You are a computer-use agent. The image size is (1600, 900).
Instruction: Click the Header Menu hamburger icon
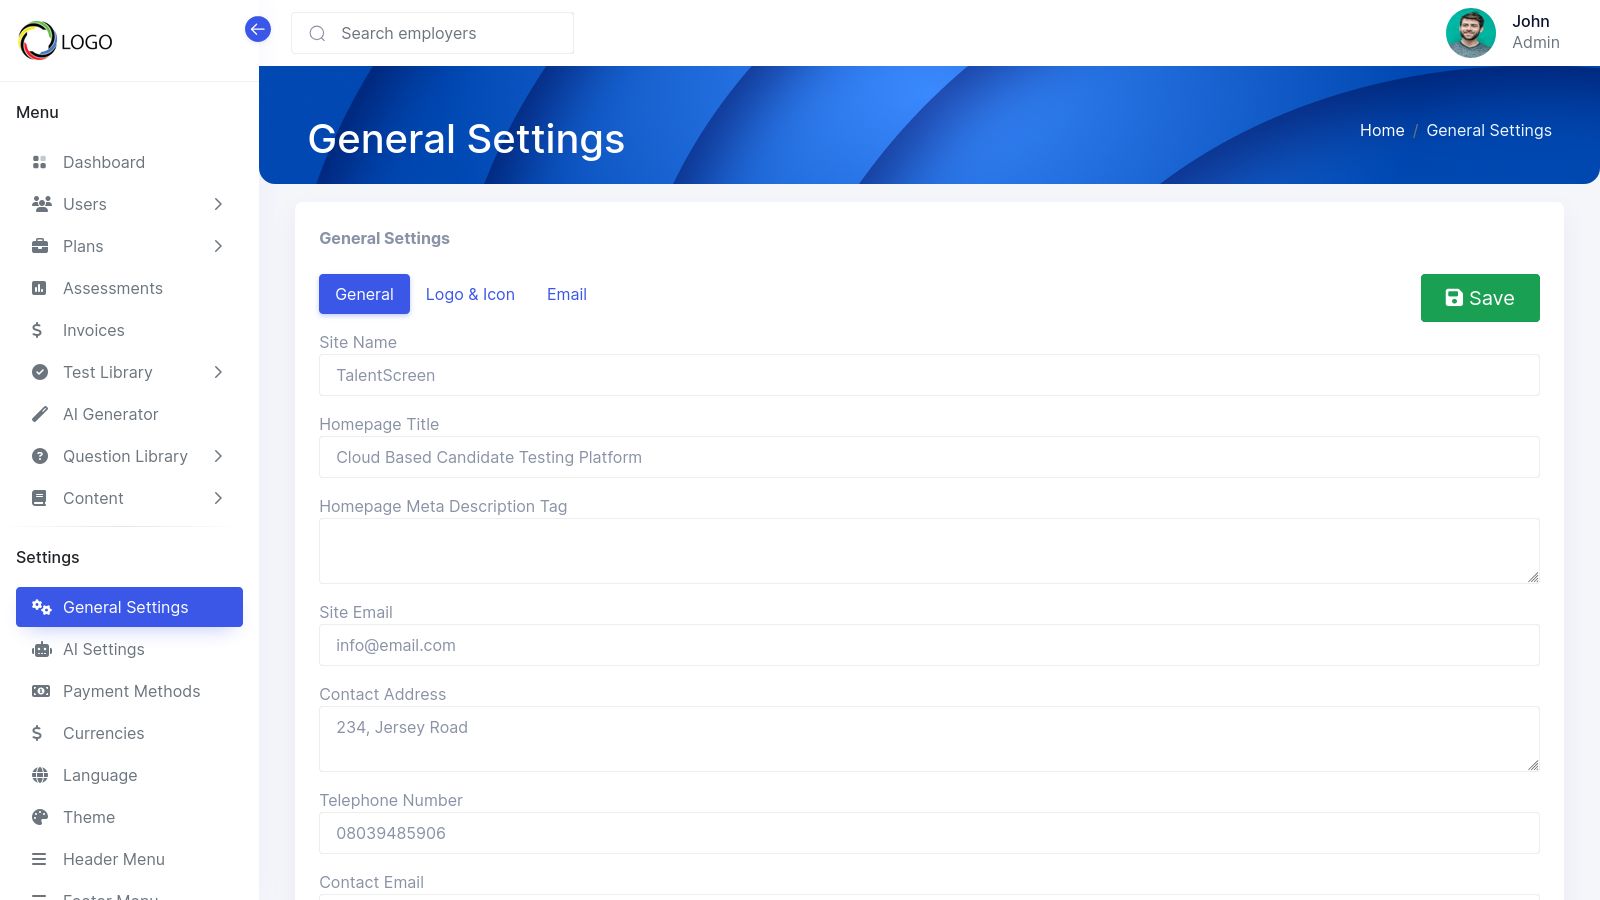tap(40, 859)
